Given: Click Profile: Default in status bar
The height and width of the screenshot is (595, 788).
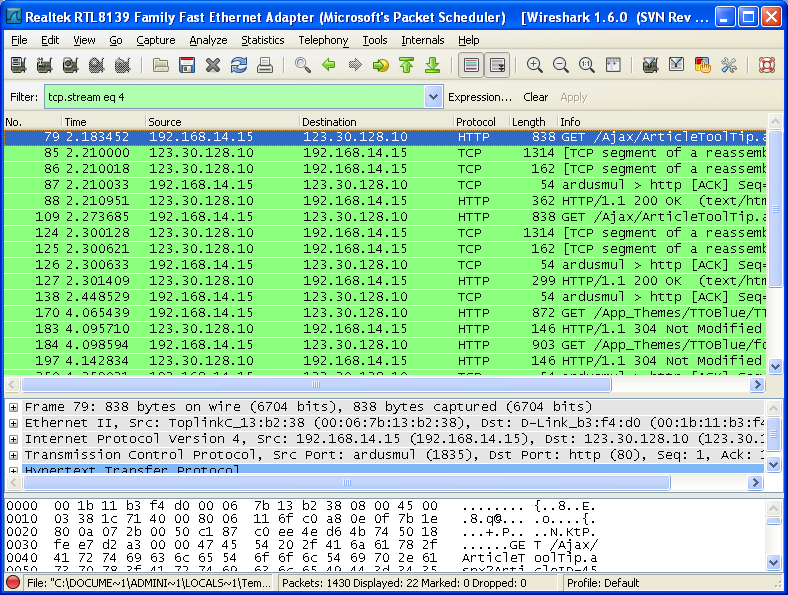Looking at the screenshot, I should coord(603,583).
